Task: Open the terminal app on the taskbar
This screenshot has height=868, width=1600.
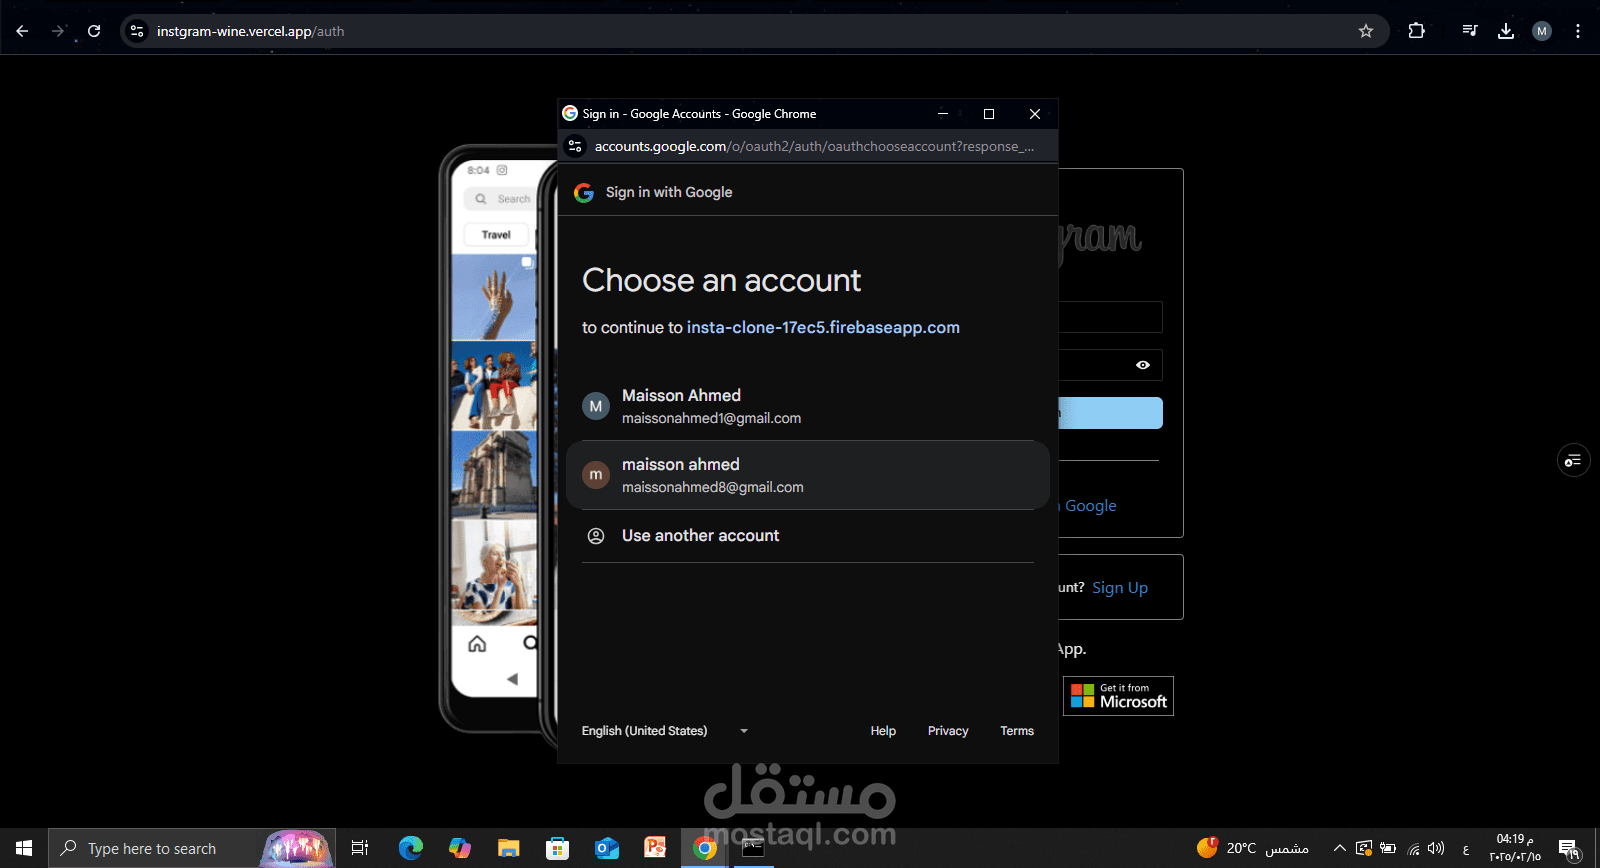Action: coord(753,848)
